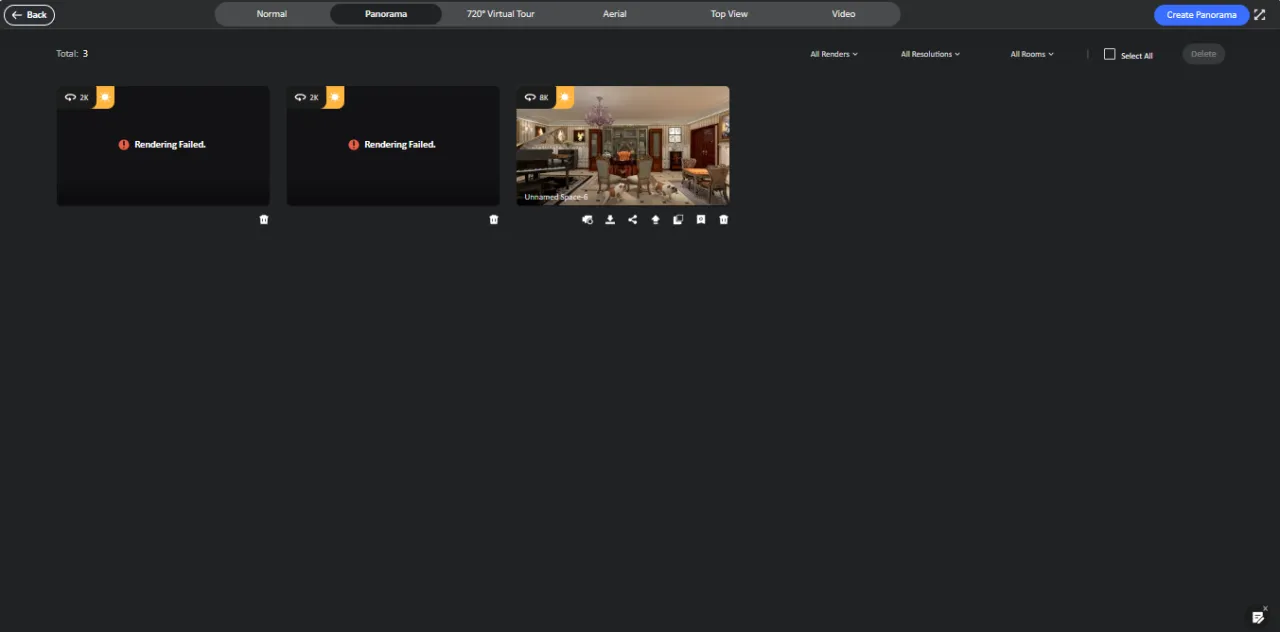
Task: Expand the All Renders dropdown
Action: point(834,54)
